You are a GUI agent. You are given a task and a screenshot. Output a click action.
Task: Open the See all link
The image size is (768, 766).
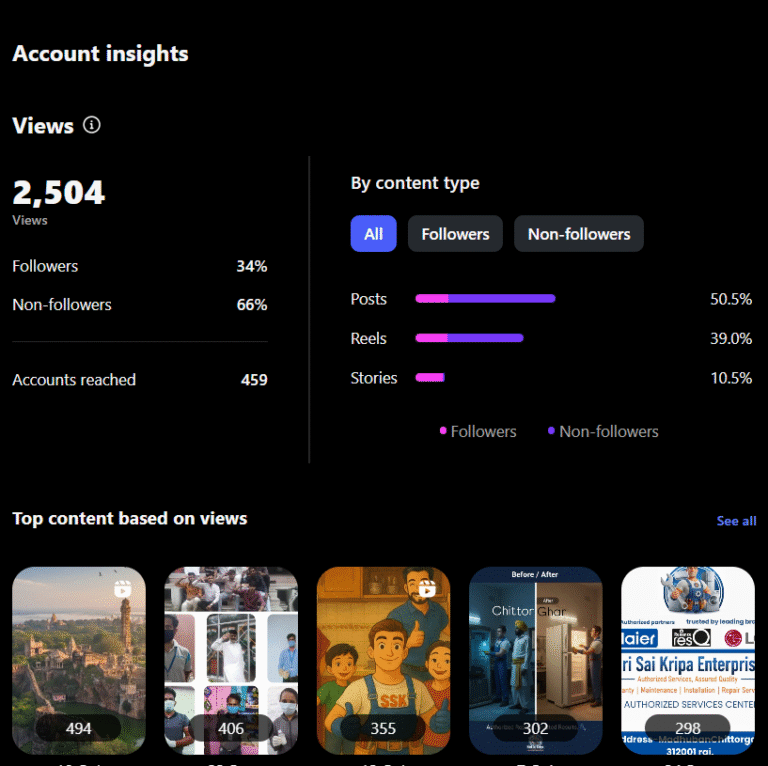pos(736,521)
